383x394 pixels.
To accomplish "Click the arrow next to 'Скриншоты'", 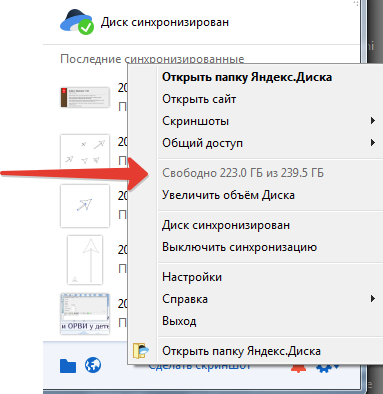I will point(373,121).
